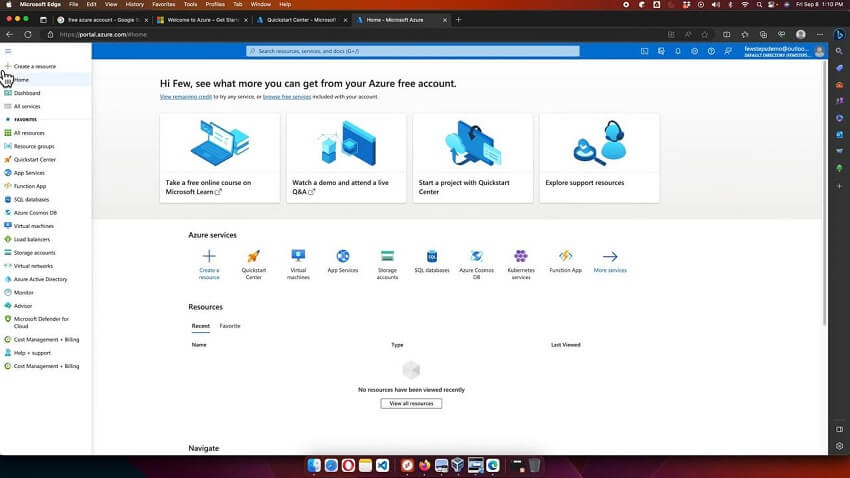
Task: Open Favorites menu in menu bar
Action: [164, 4]
